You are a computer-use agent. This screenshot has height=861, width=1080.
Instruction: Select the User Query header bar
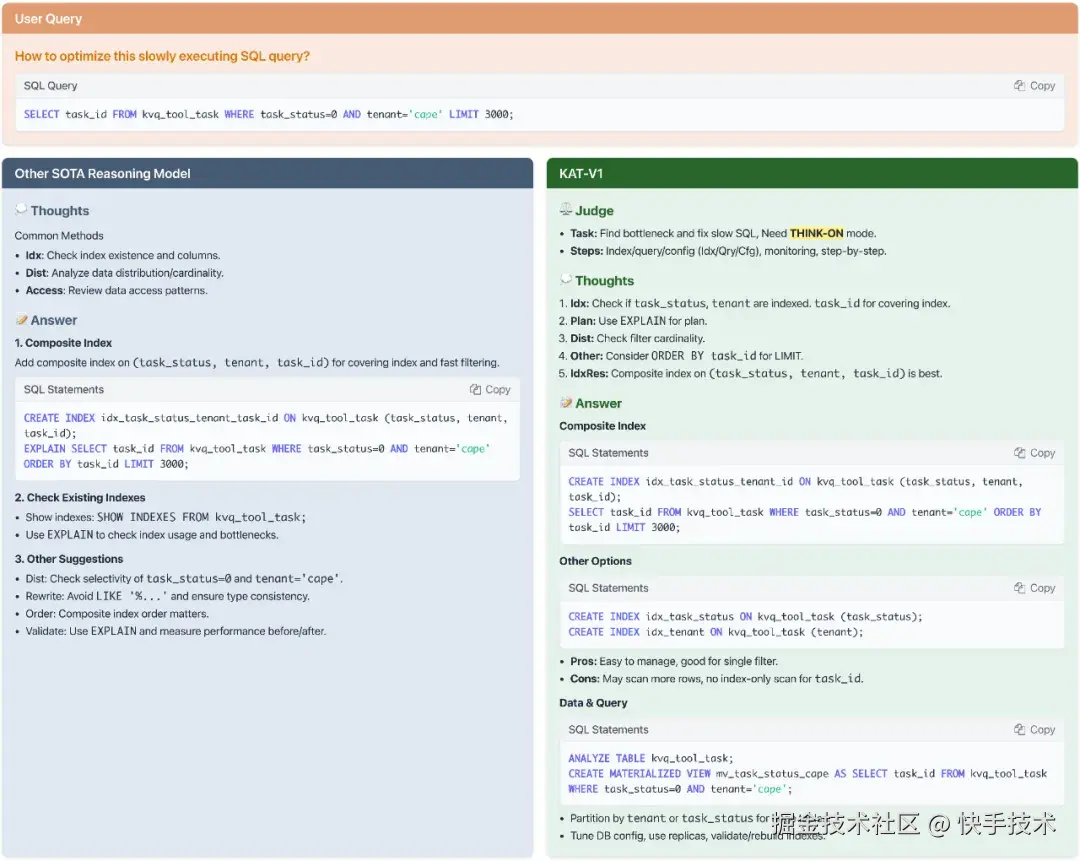tap(540, 19)
